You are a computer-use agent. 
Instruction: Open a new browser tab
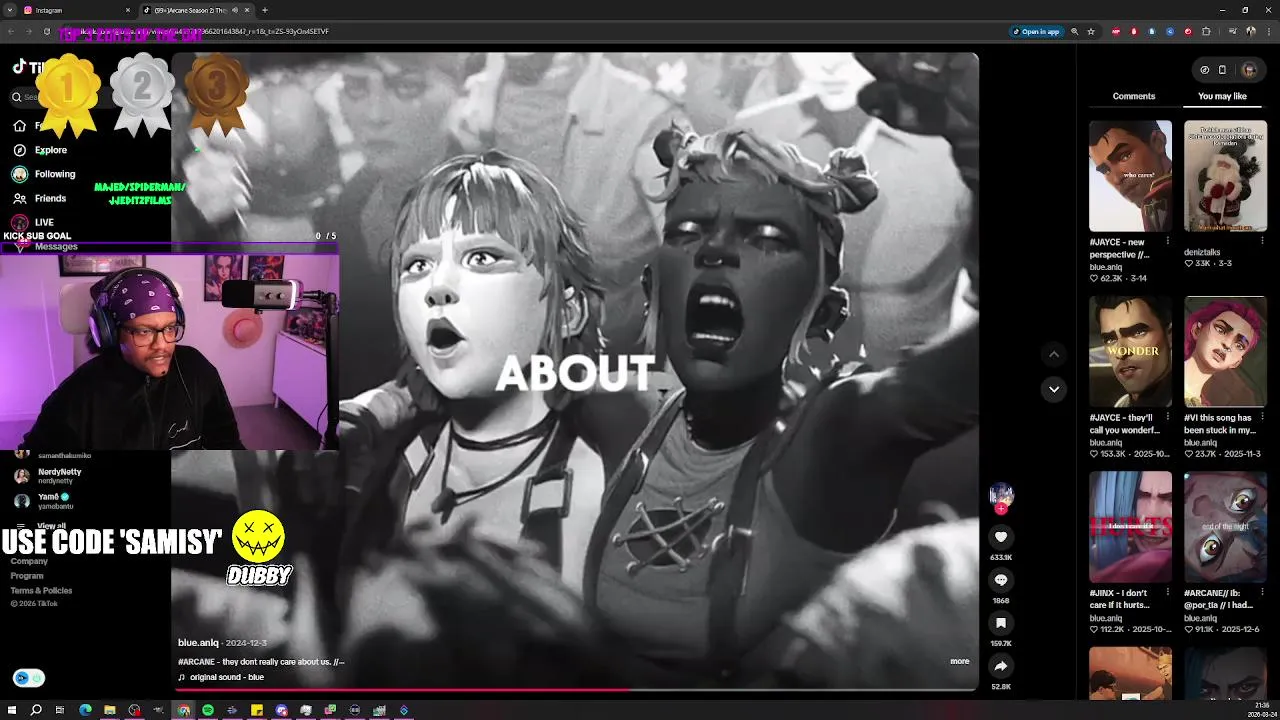point(264,10)
